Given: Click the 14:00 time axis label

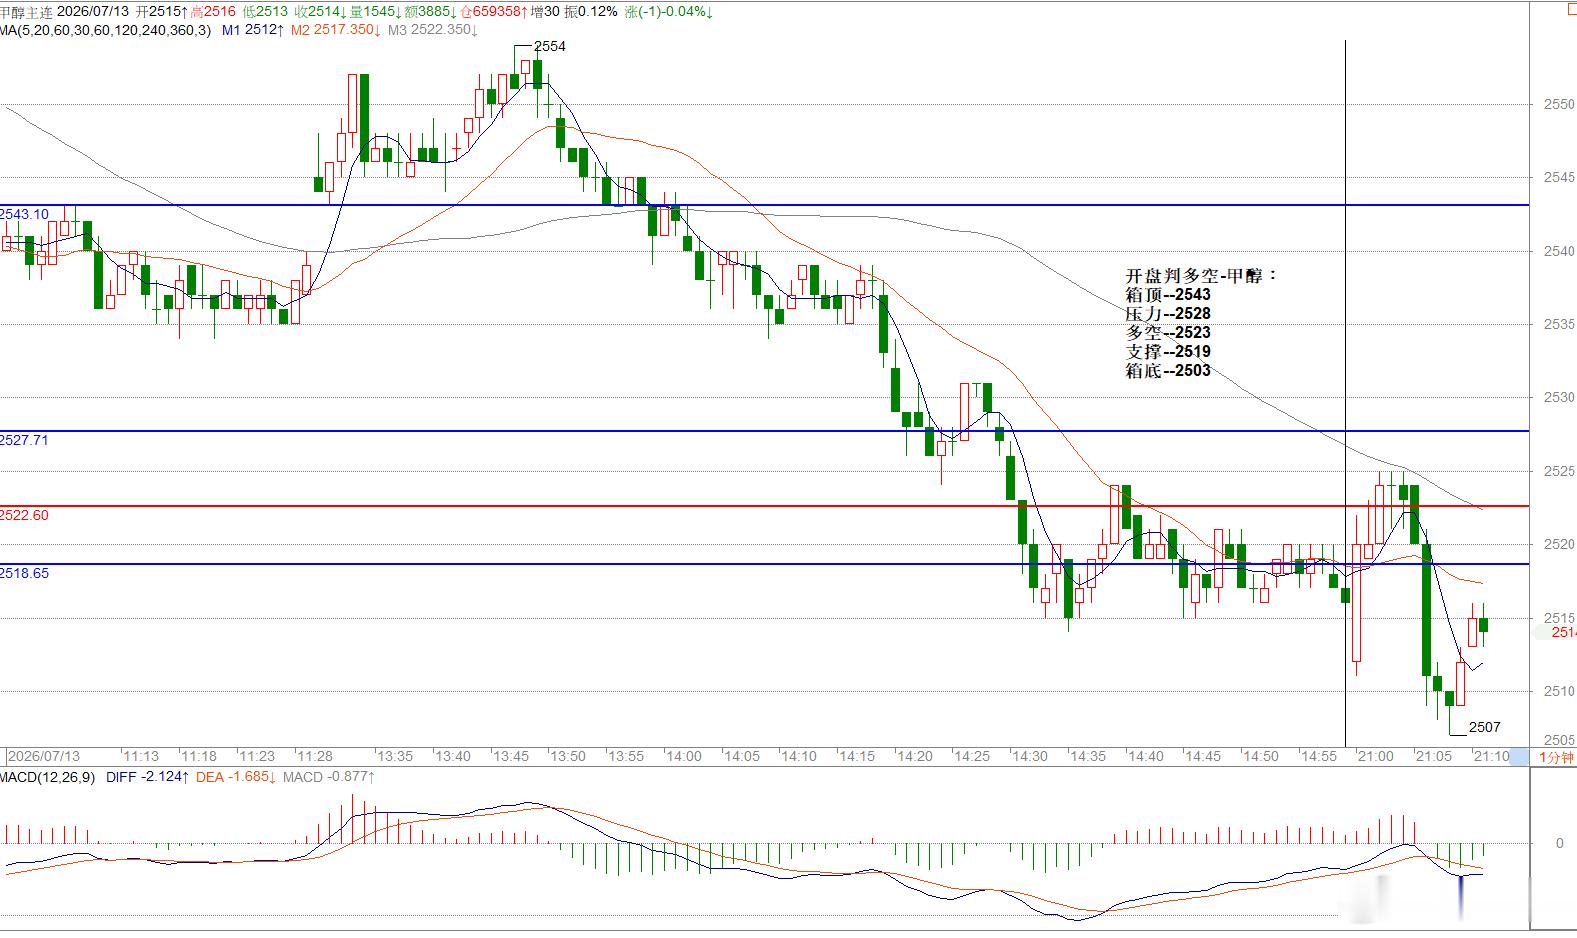Looking at the screenshot, I should [684, 756].
